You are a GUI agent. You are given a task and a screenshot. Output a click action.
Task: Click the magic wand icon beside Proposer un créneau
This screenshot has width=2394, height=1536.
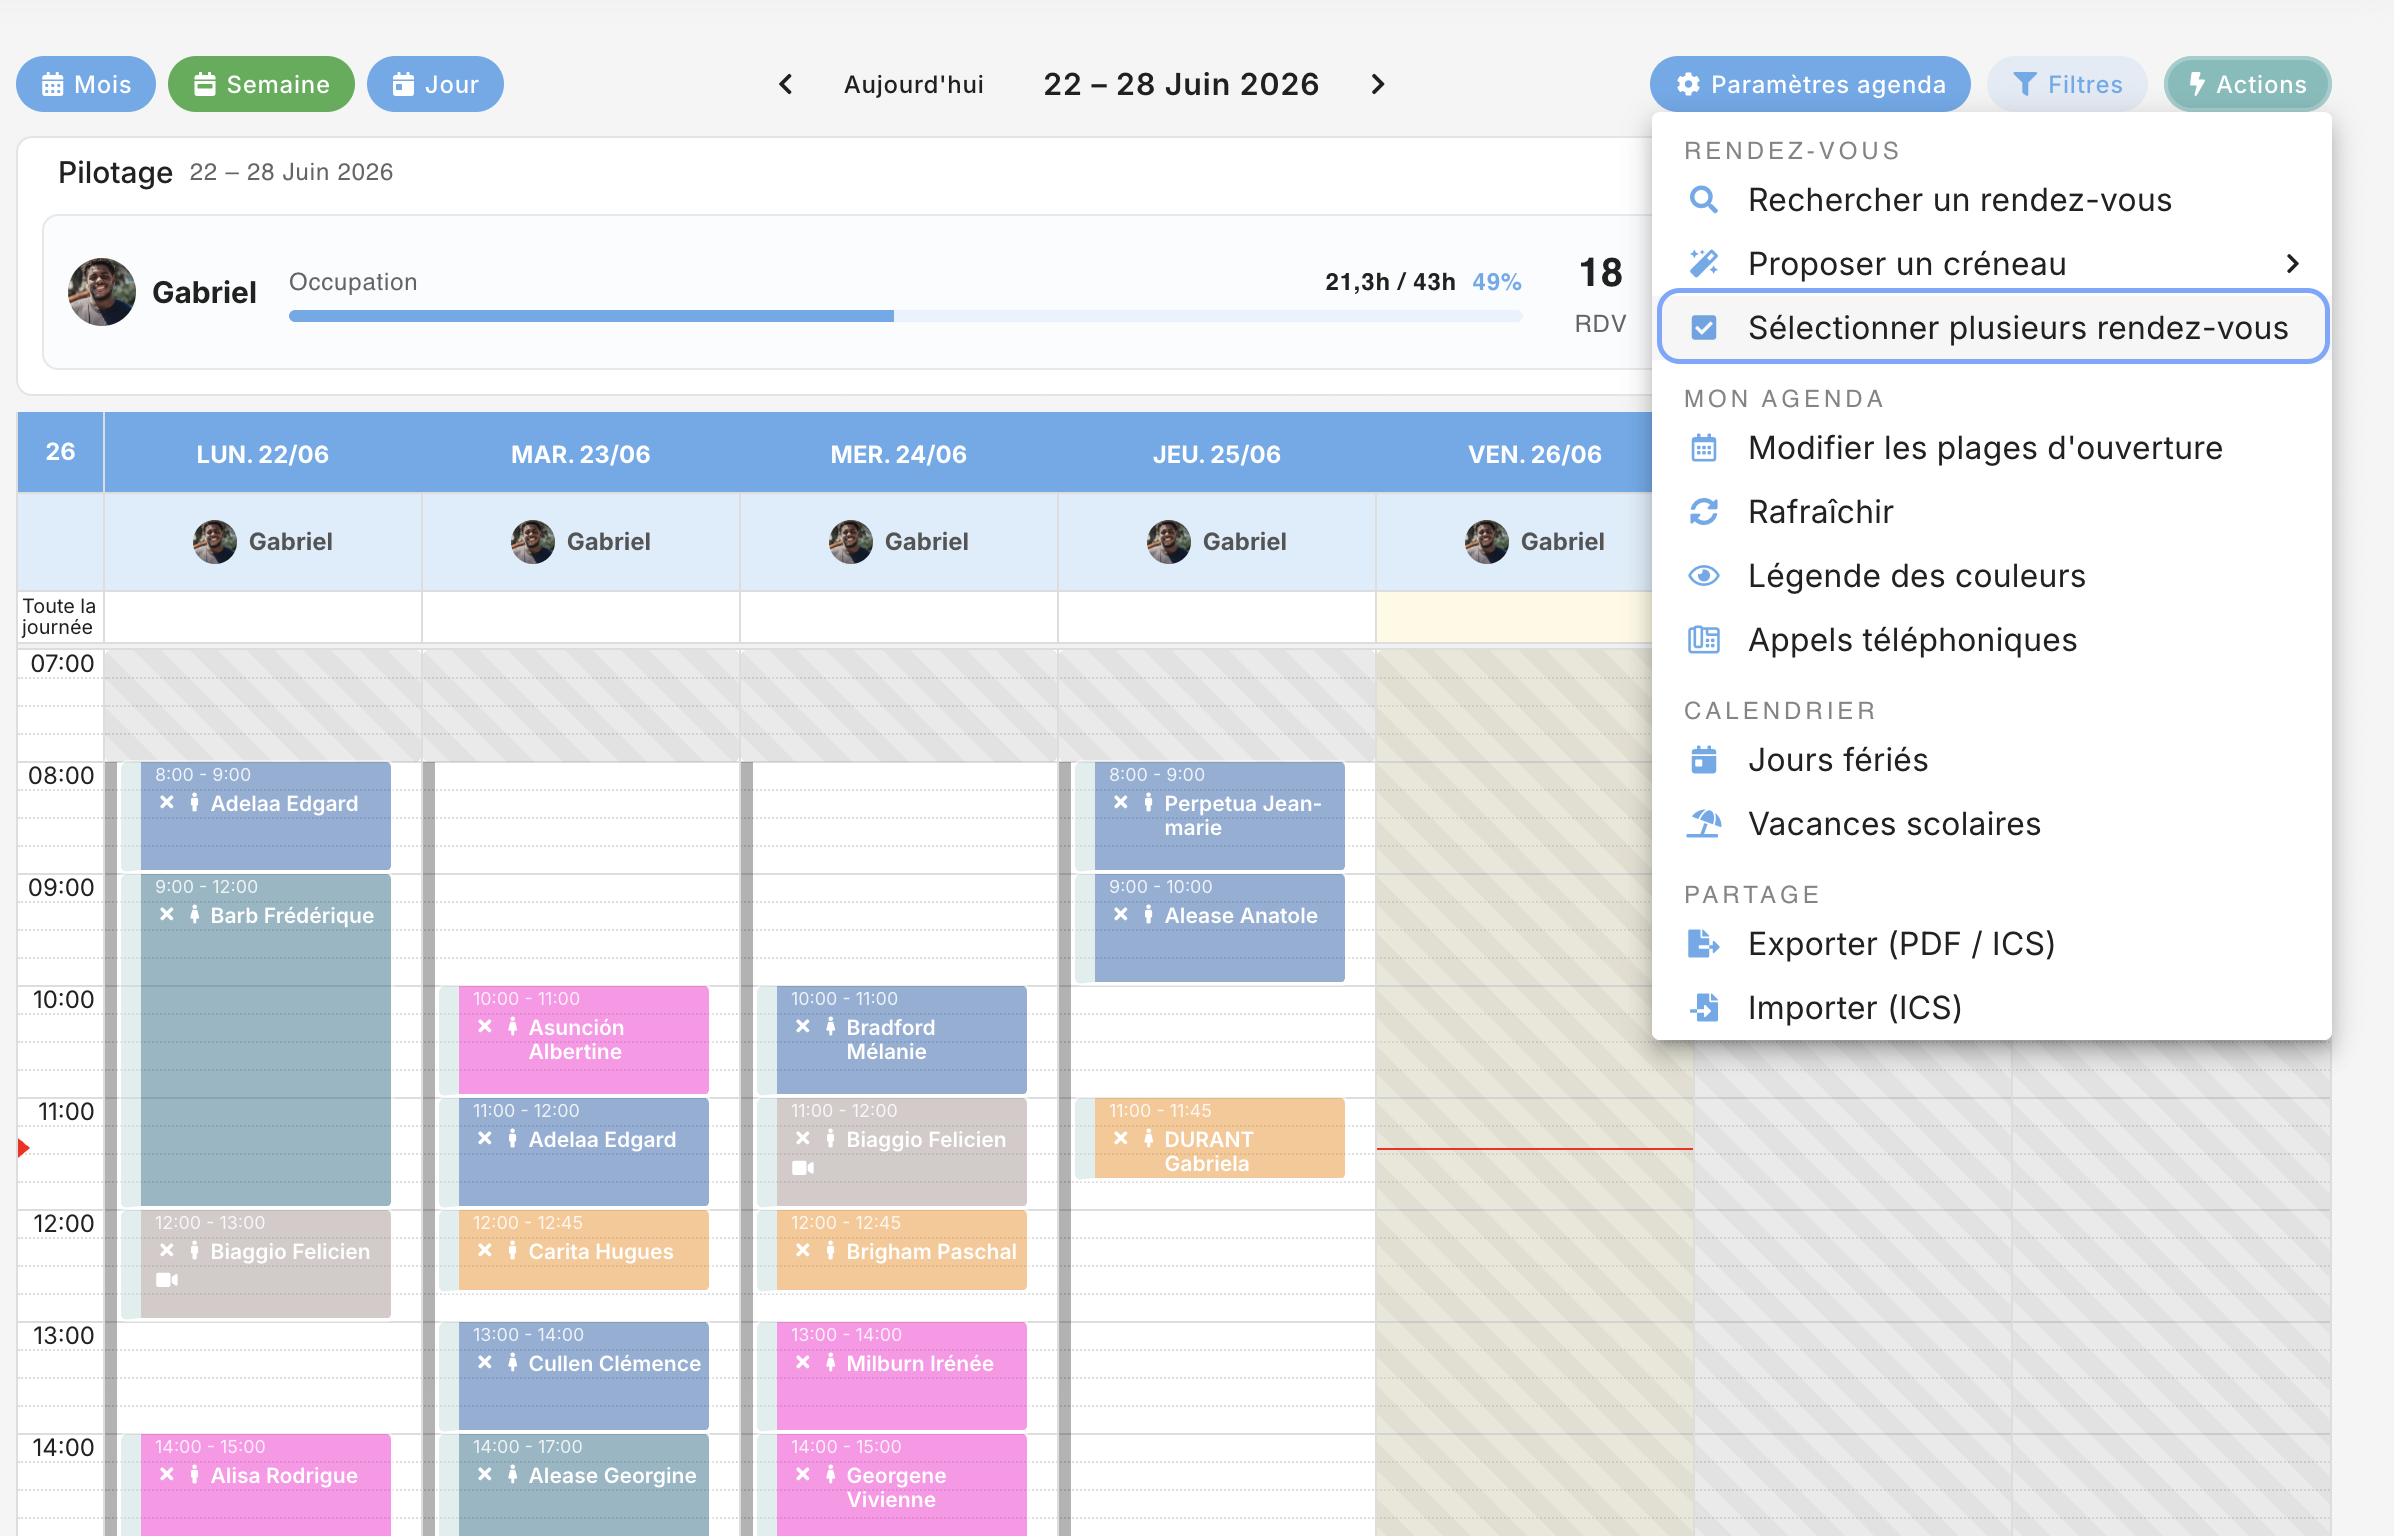point(1703,263)
